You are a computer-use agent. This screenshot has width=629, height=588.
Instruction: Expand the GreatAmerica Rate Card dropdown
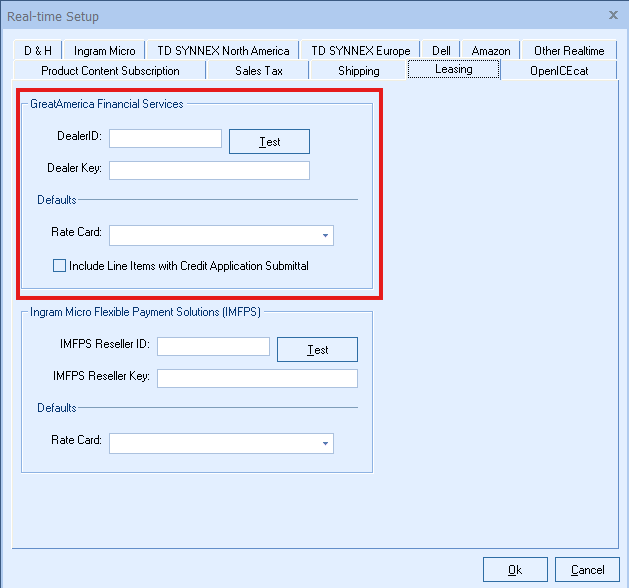coord(325,236)
